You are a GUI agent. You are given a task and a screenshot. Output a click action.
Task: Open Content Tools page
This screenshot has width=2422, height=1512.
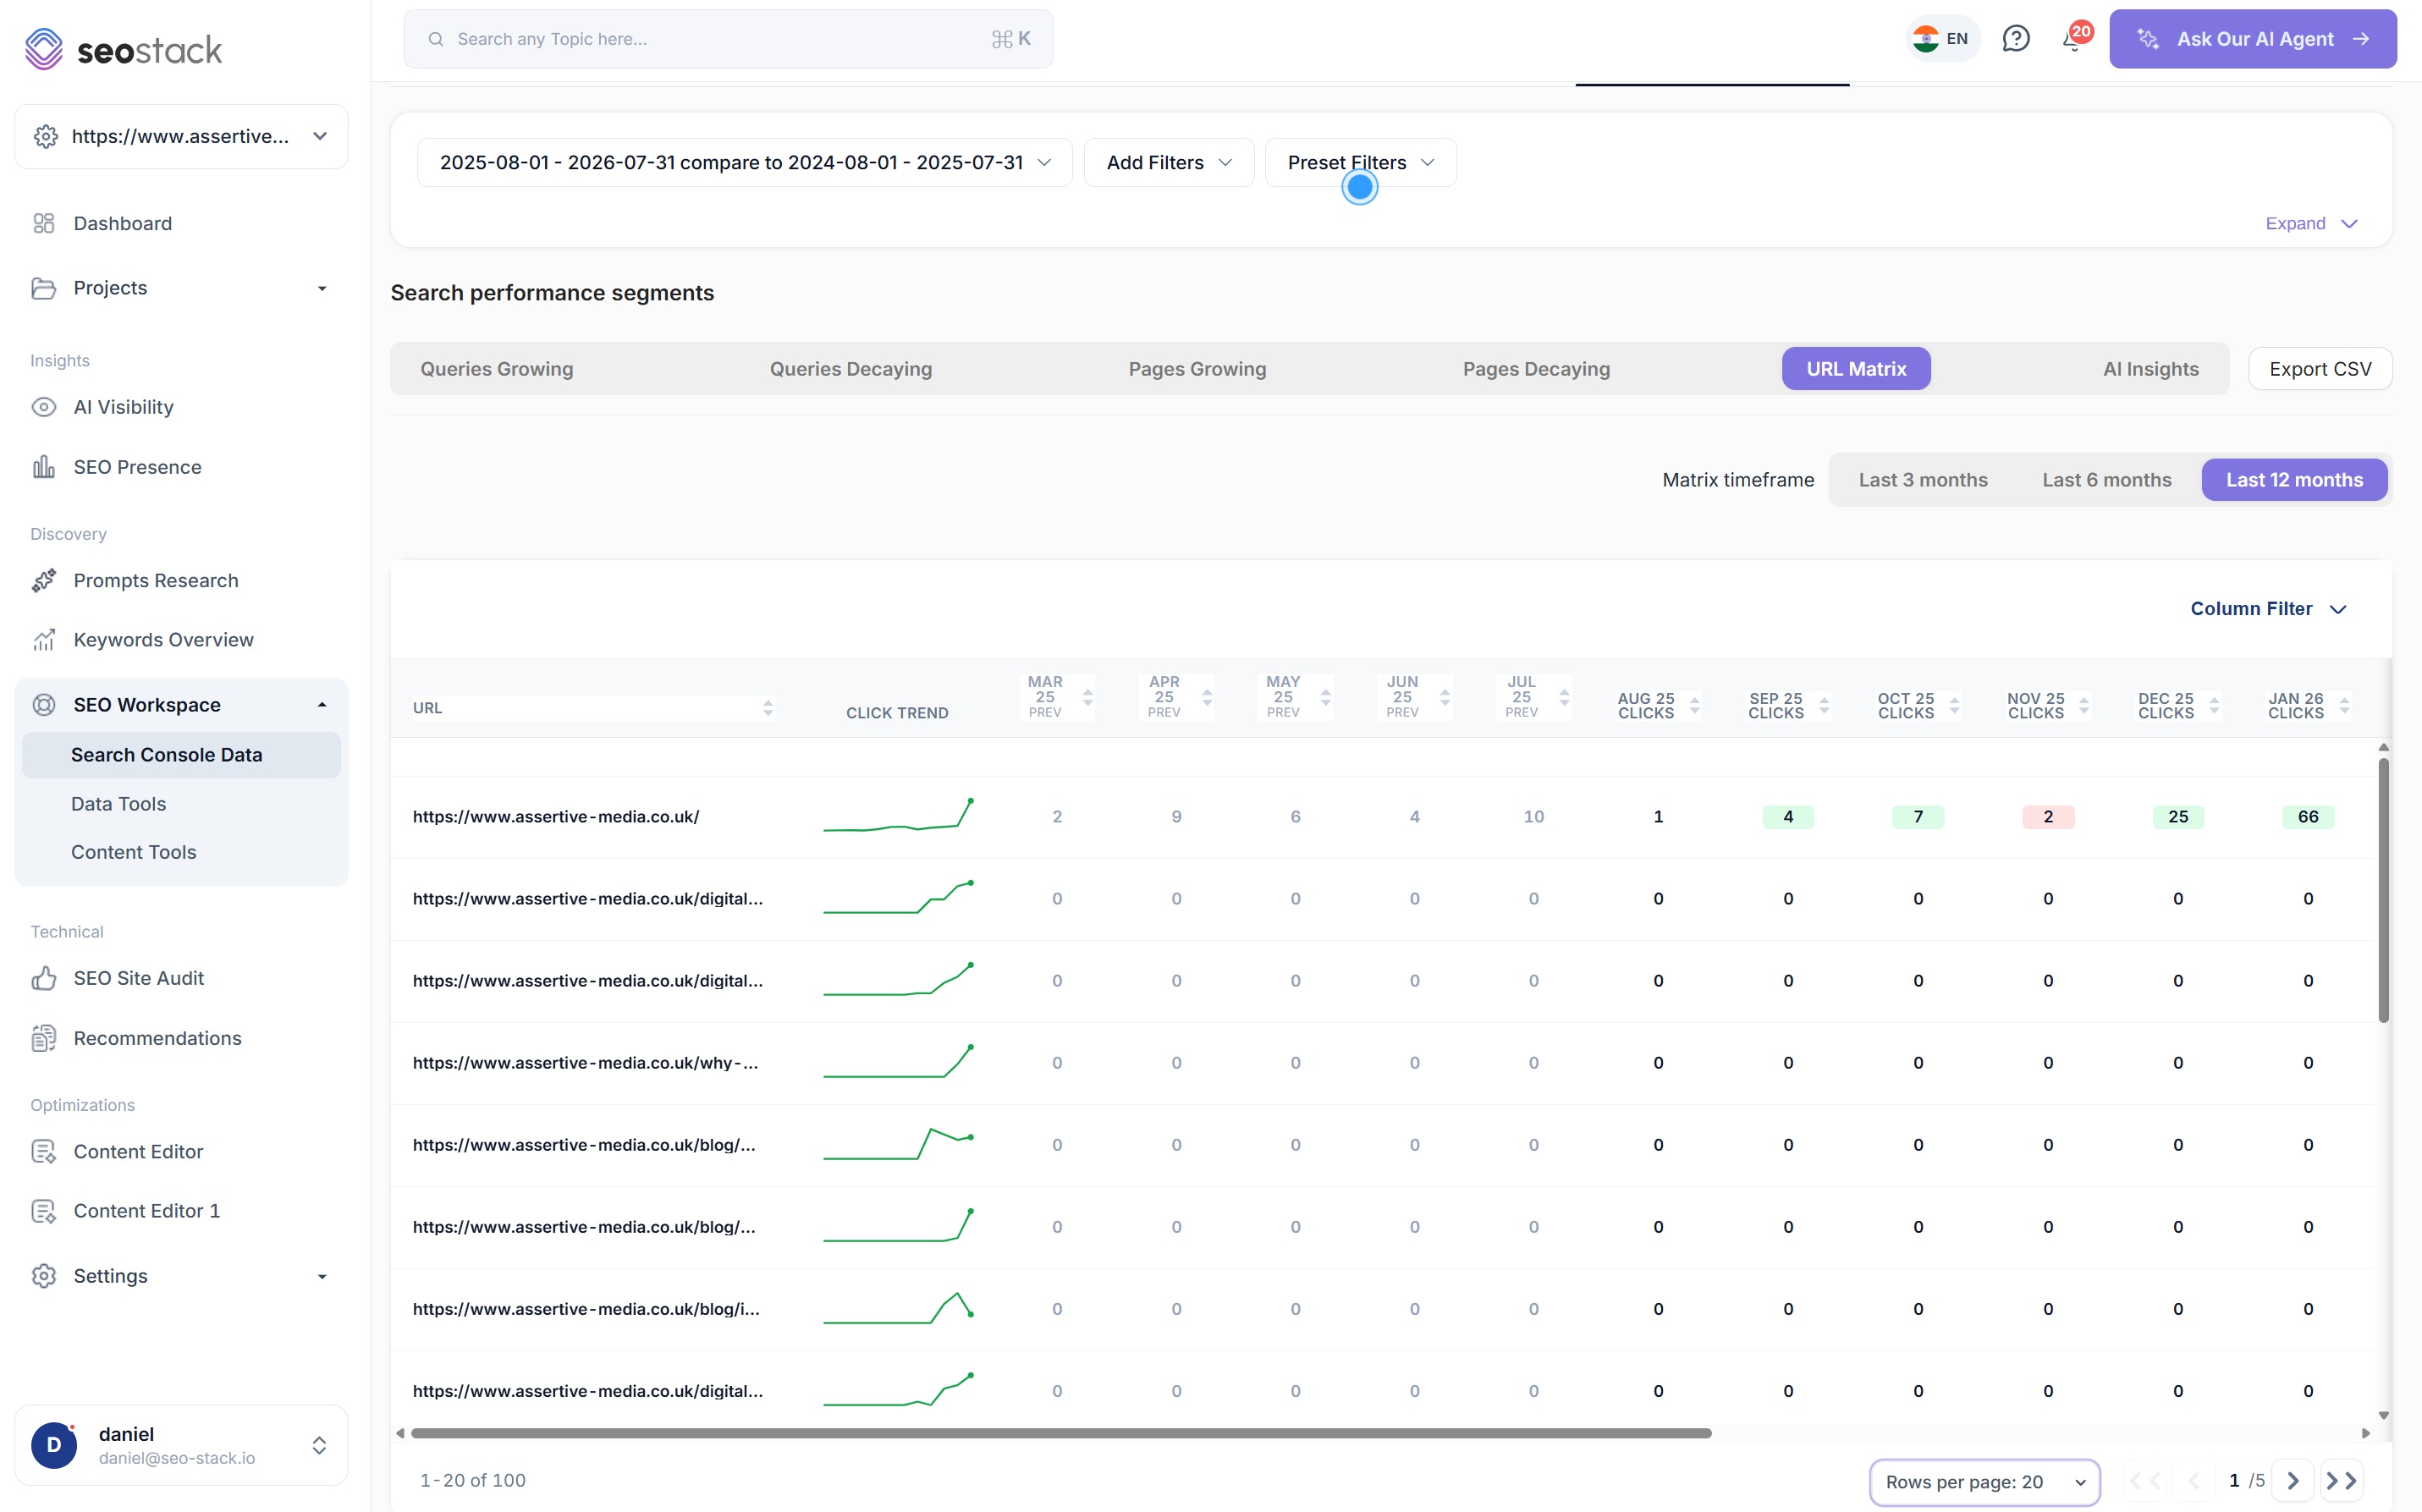(133, 852)
